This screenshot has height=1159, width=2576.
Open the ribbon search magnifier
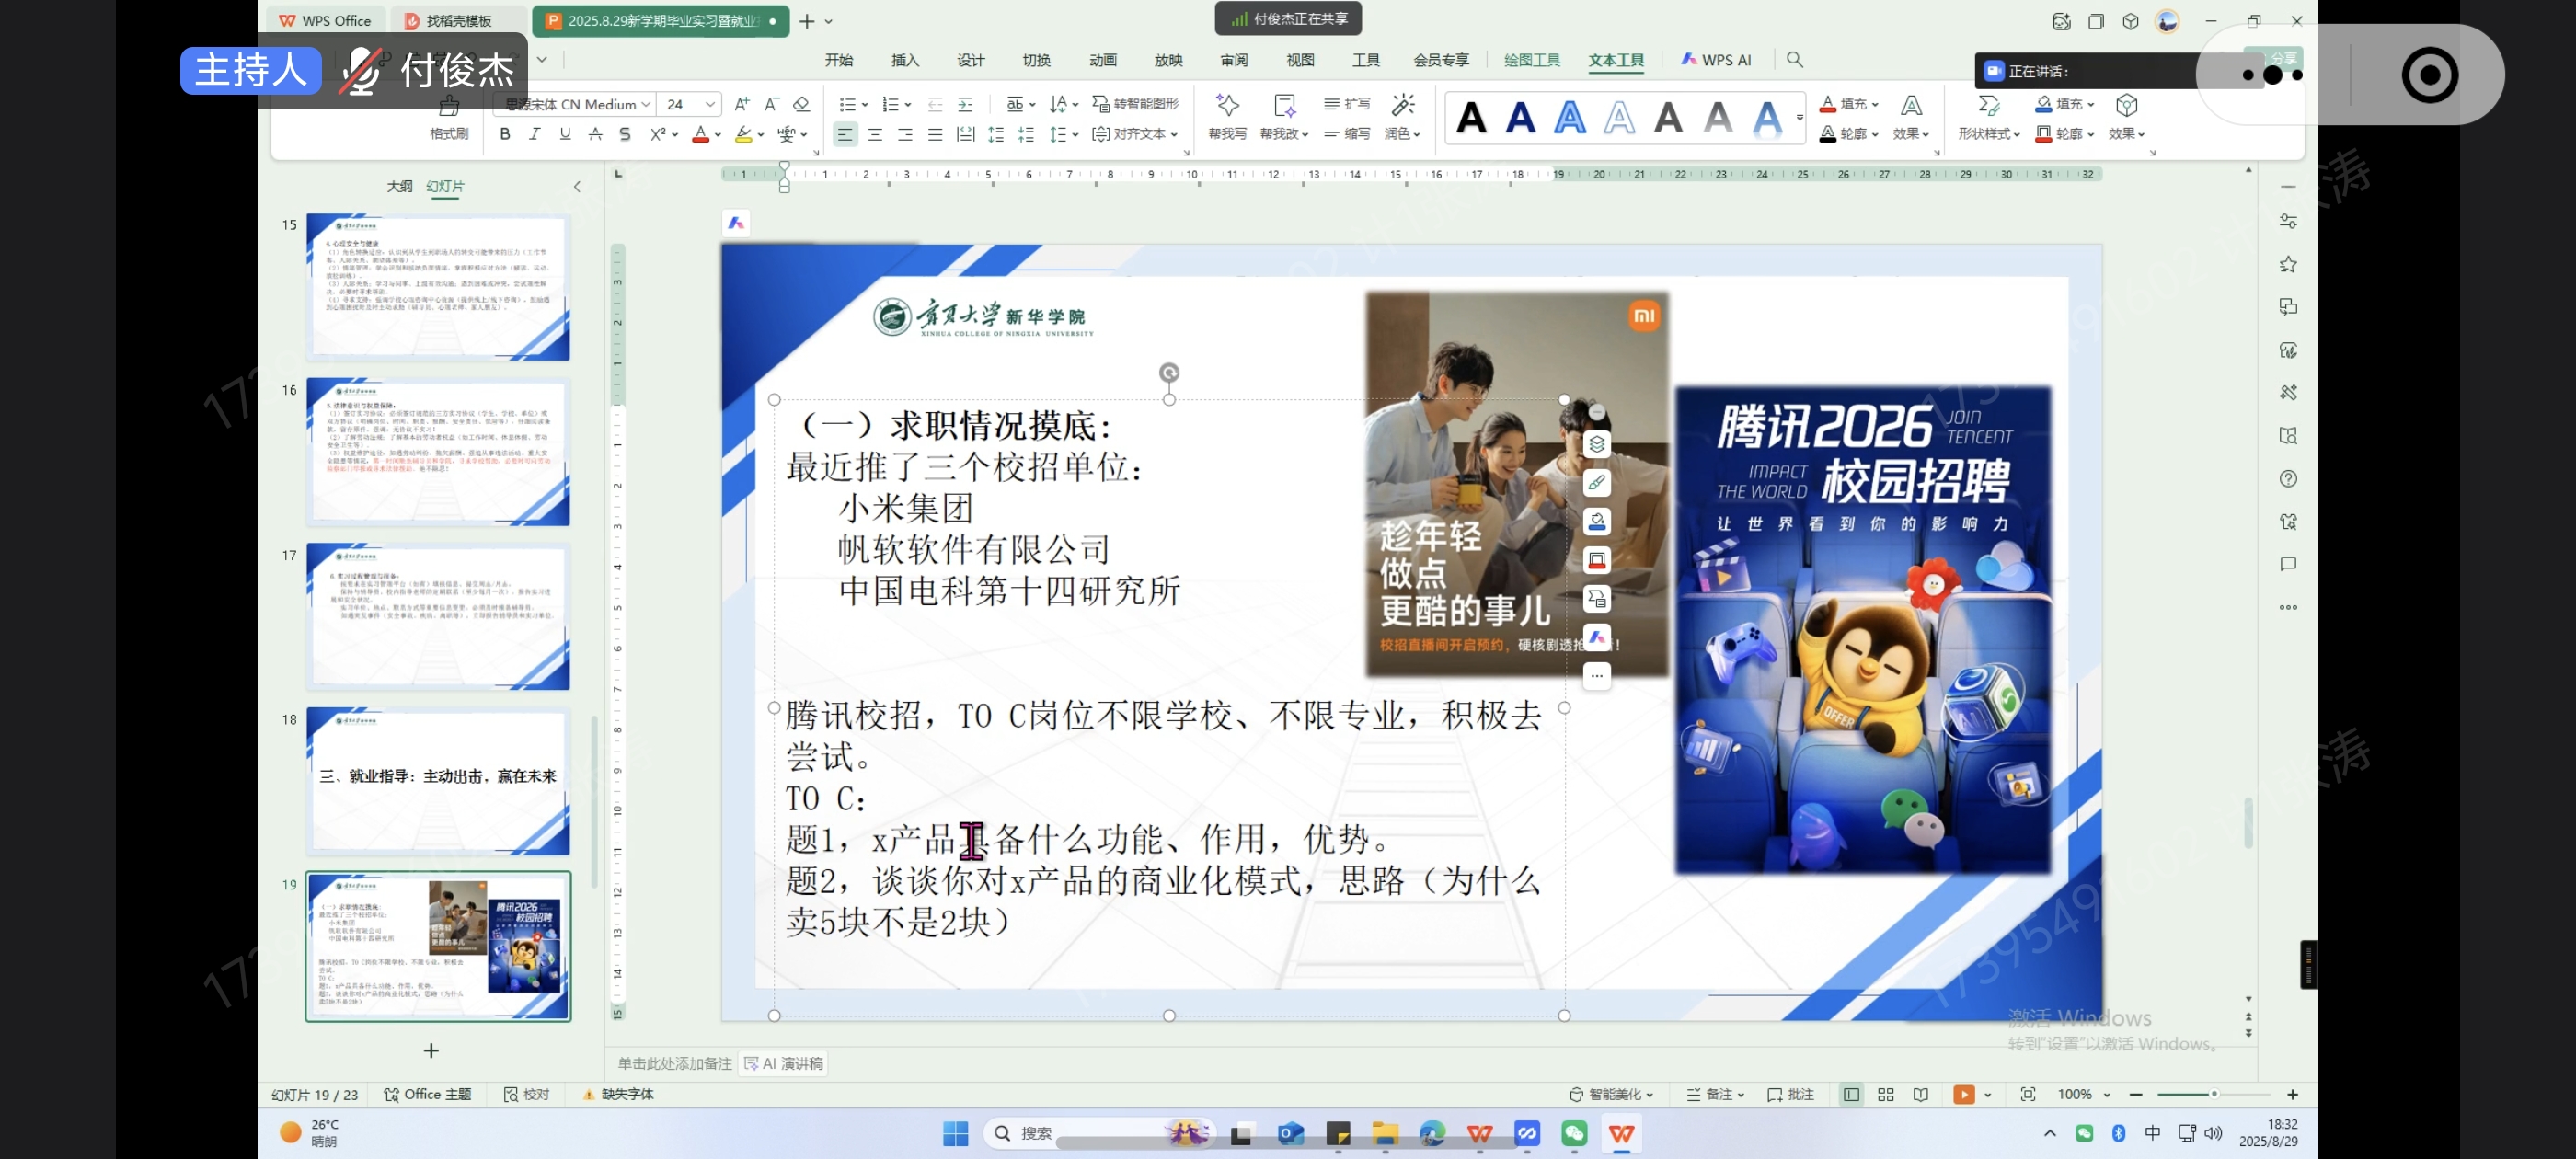click(x=1795, y=60)
